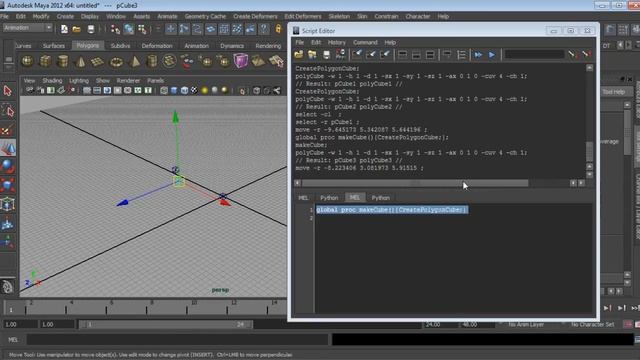Image resolution: width=640 pixels, height=360 pixels.
Task: Click the Script Editor horizontal scrollbar
Action: tap(415, 183)
